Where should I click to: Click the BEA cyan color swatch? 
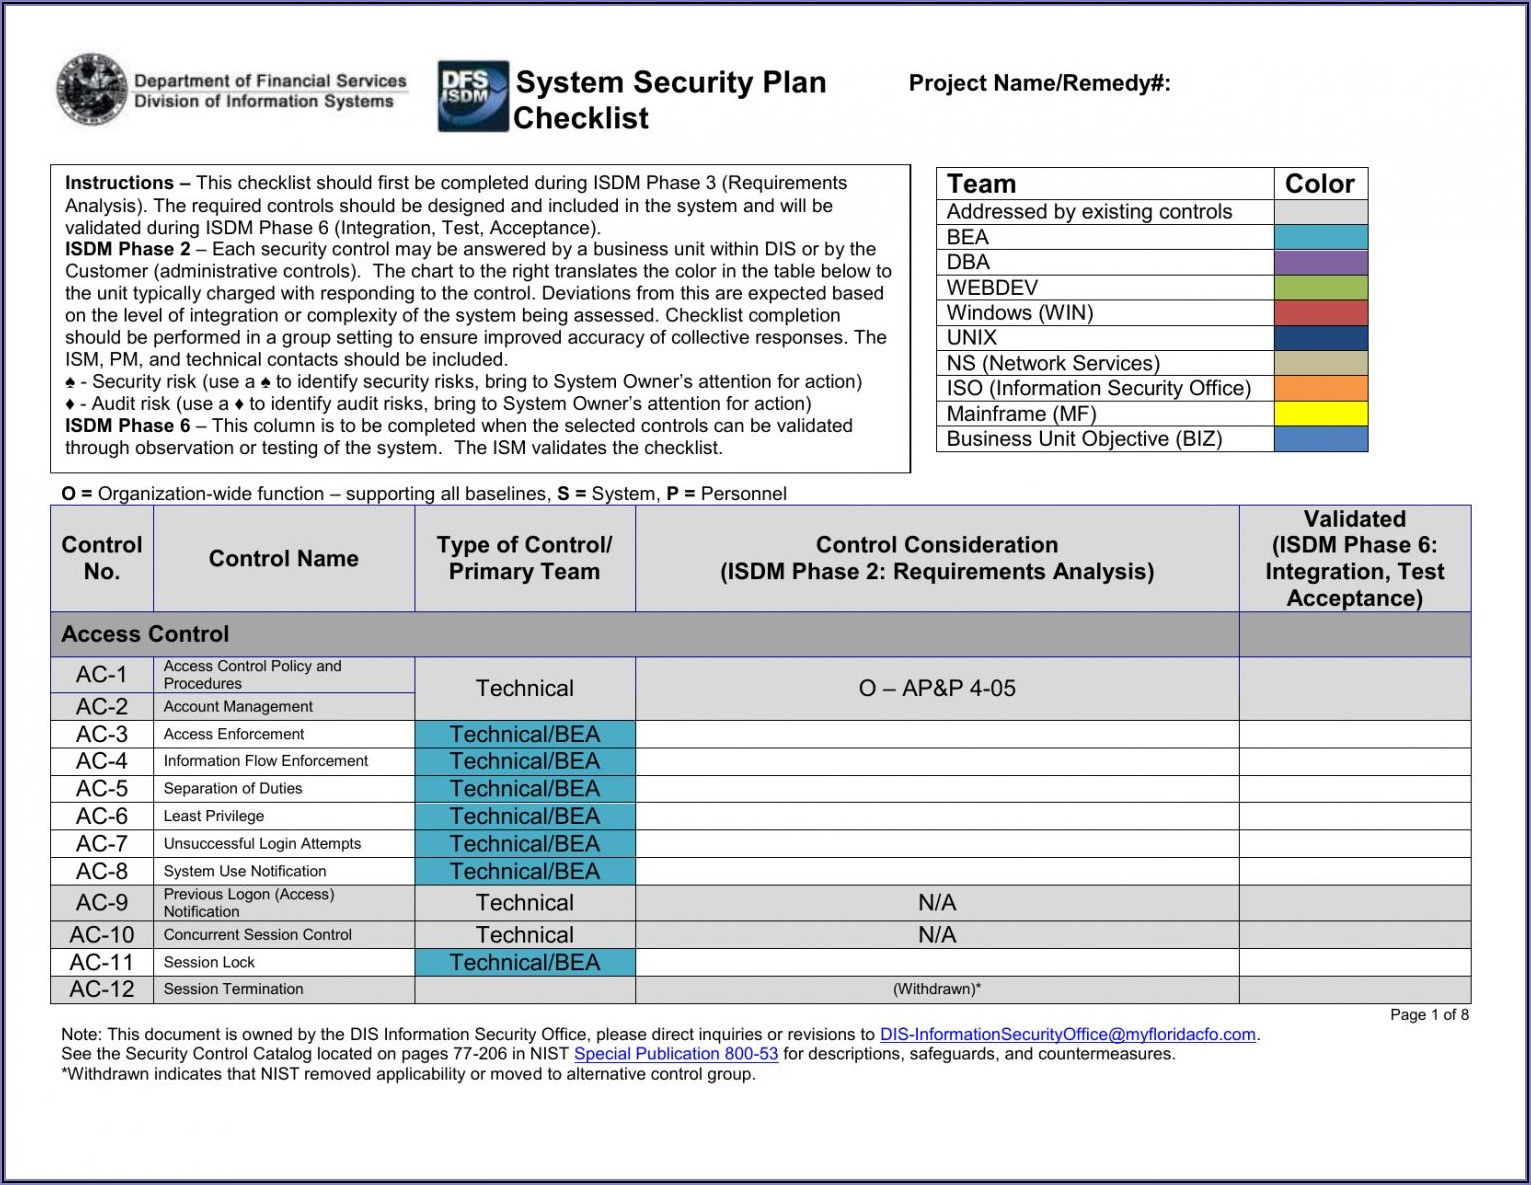click(x=1320, y=237)
